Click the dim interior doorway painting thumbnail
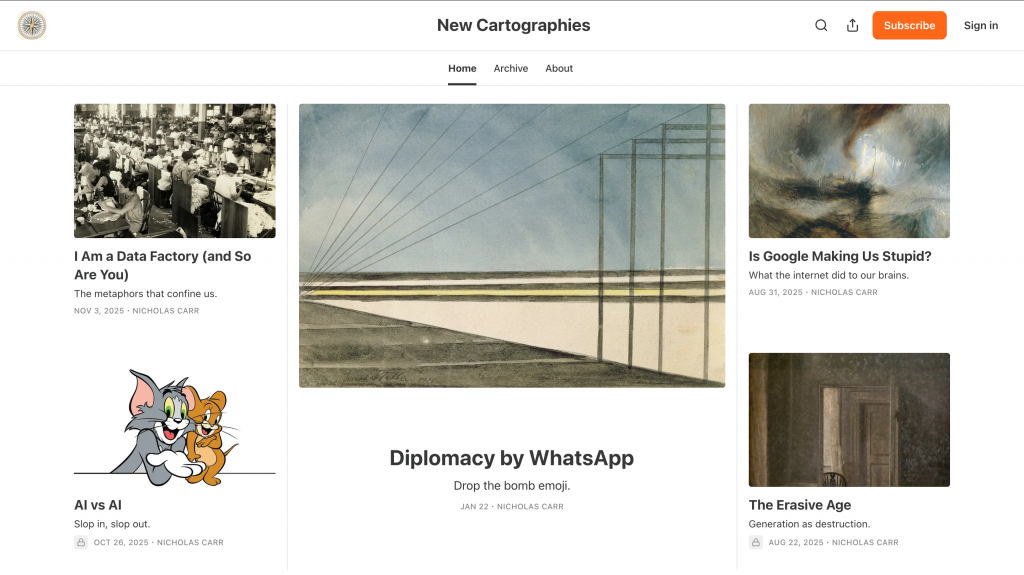Image resolution: width=1024 pixels, height=575 pixels. pyautogui.click(x=849, y=419)
